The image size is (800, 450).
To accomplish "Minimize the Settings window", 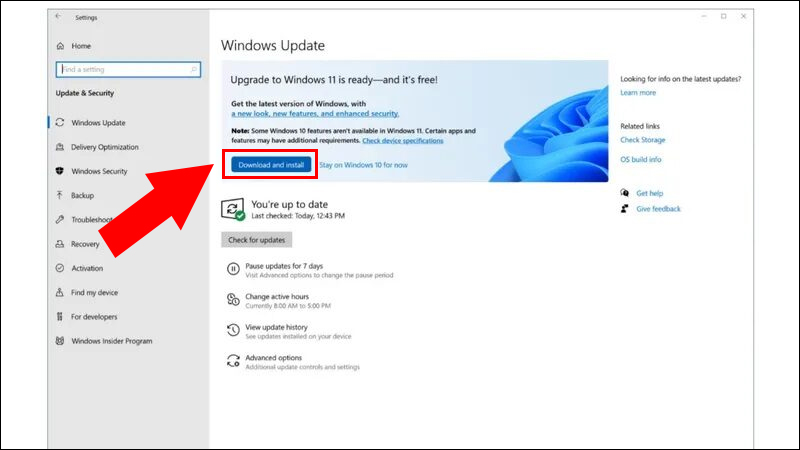I will [x=704, y=16].
